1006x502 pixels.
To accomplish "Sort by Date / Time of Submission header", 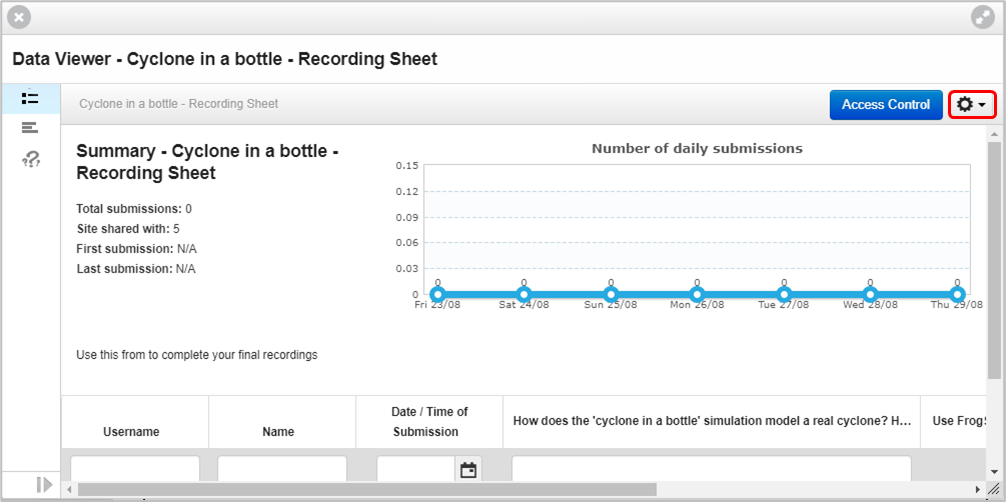I will click(x=429, y=422).
